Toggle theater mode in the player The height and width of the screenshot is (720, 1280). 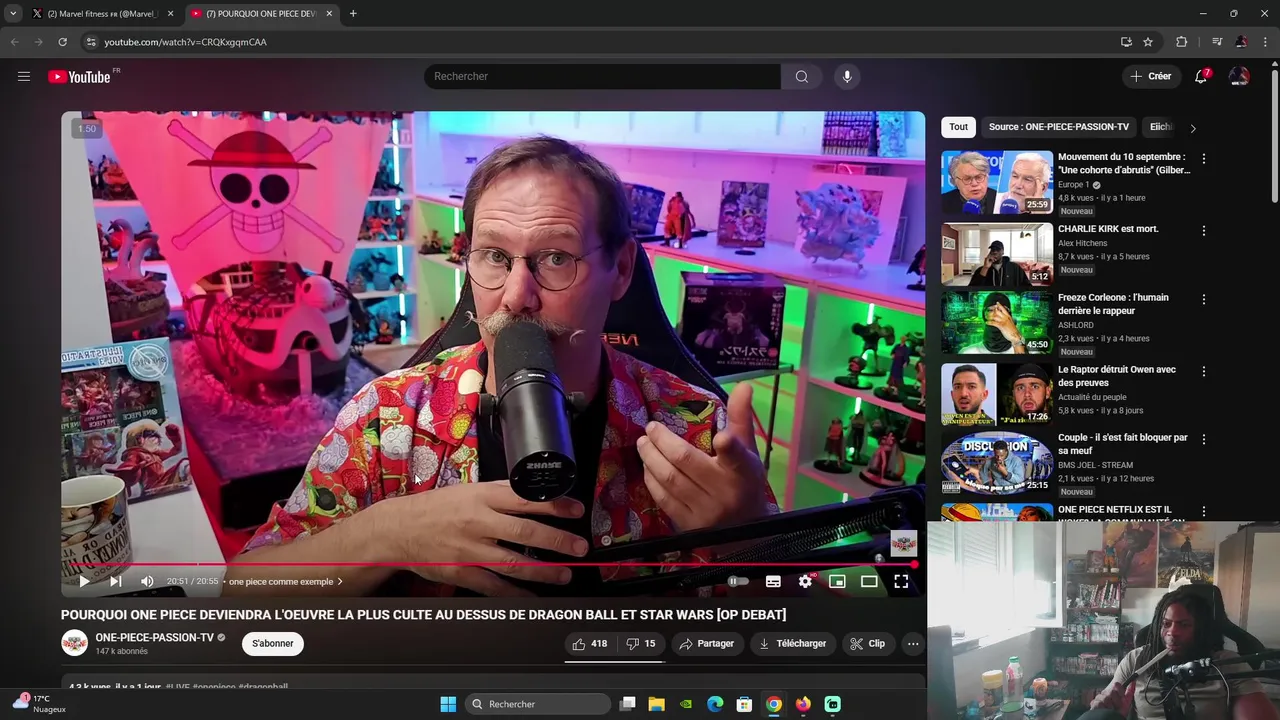[869, 581]
